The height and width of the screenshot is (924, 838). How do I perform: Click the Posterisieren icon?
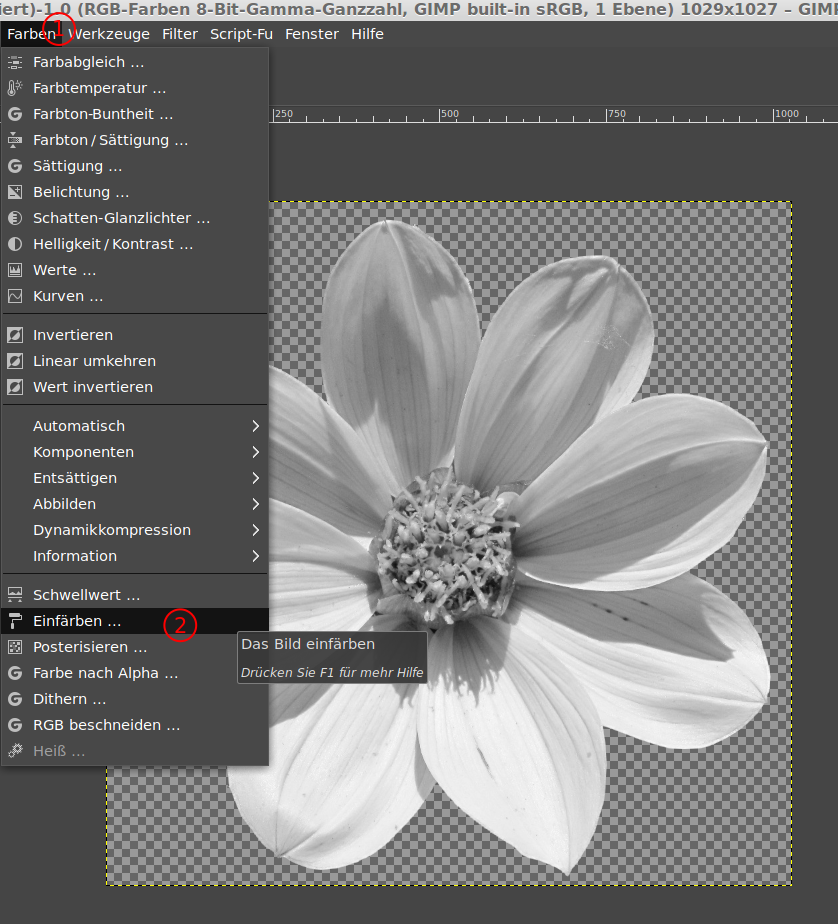pyautogui.click(x=15, y=647)
